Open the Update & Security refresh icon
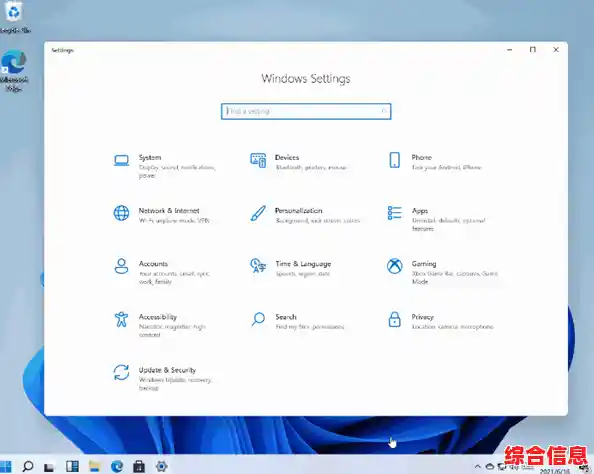Image resolution: width=594 pixels, height=474 pixels. pos(121,372)
